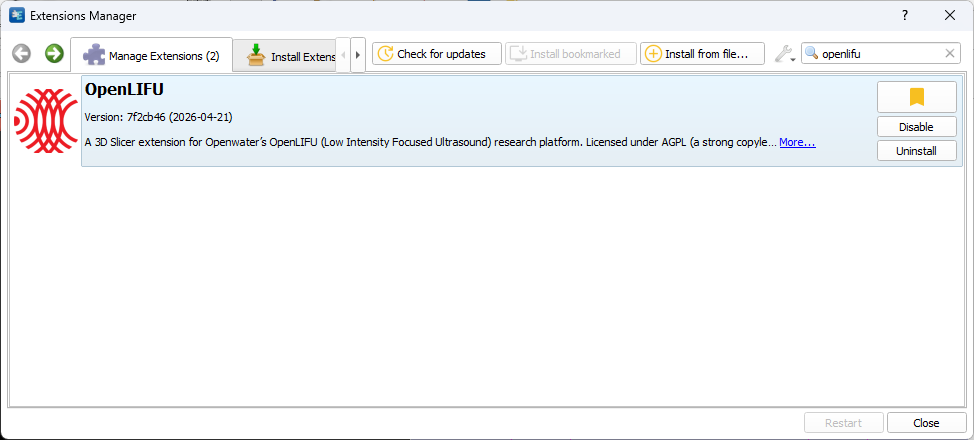Viewport: 974px width, 440px height.
Task: Focus the openlifu search field
Action: [x=881, y=54]
